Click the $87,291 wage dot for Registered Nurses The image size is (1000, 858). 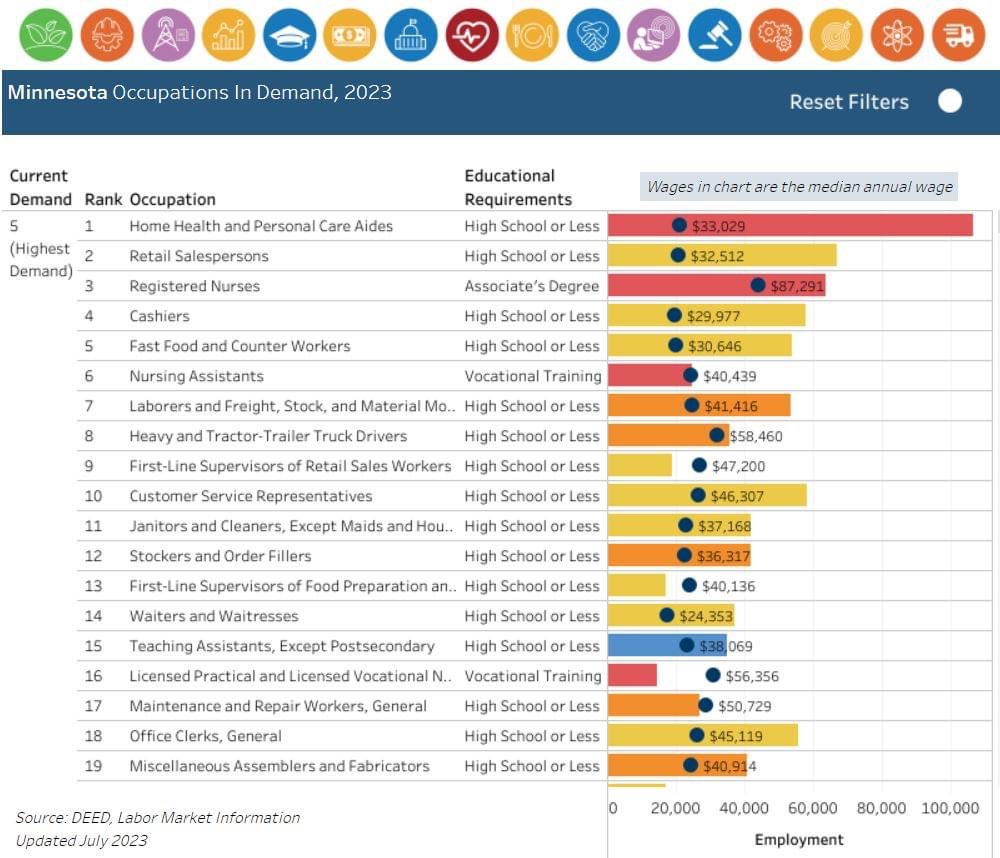(758, 285)
